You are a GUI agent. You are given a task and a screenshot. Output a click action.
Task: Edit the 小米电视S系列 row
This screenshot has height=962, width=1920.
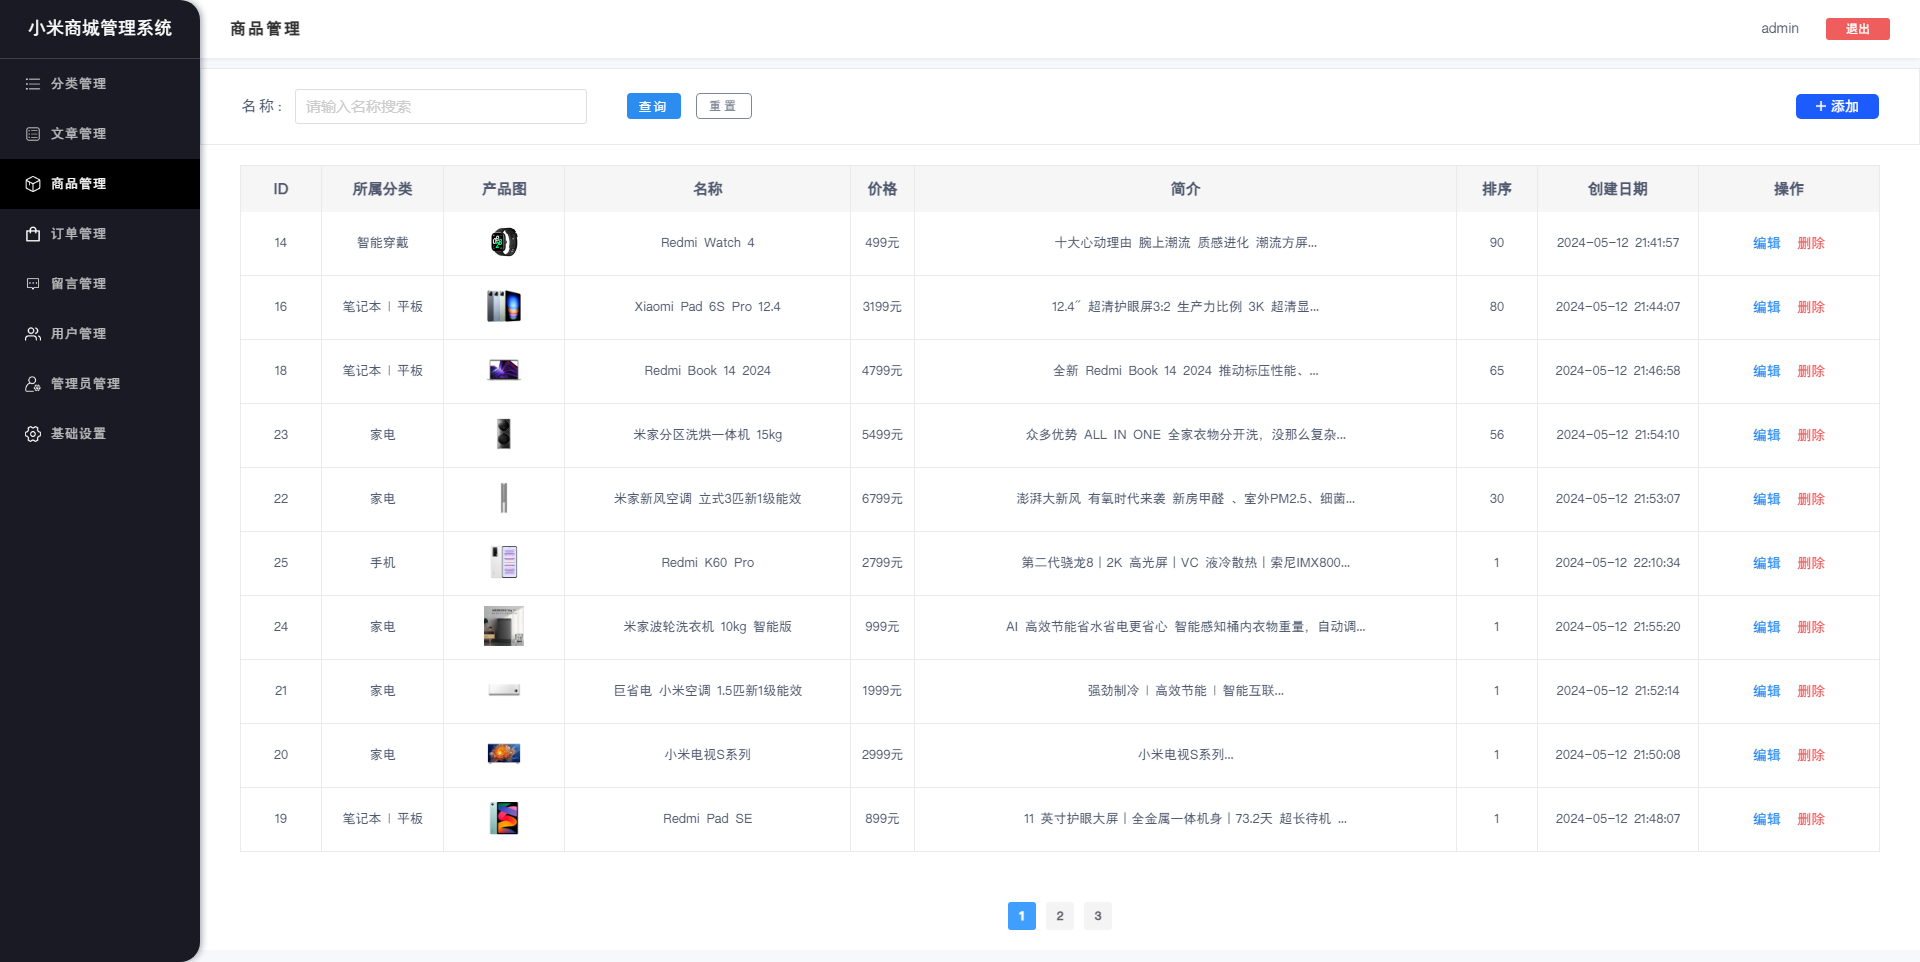pos(1767,755)
